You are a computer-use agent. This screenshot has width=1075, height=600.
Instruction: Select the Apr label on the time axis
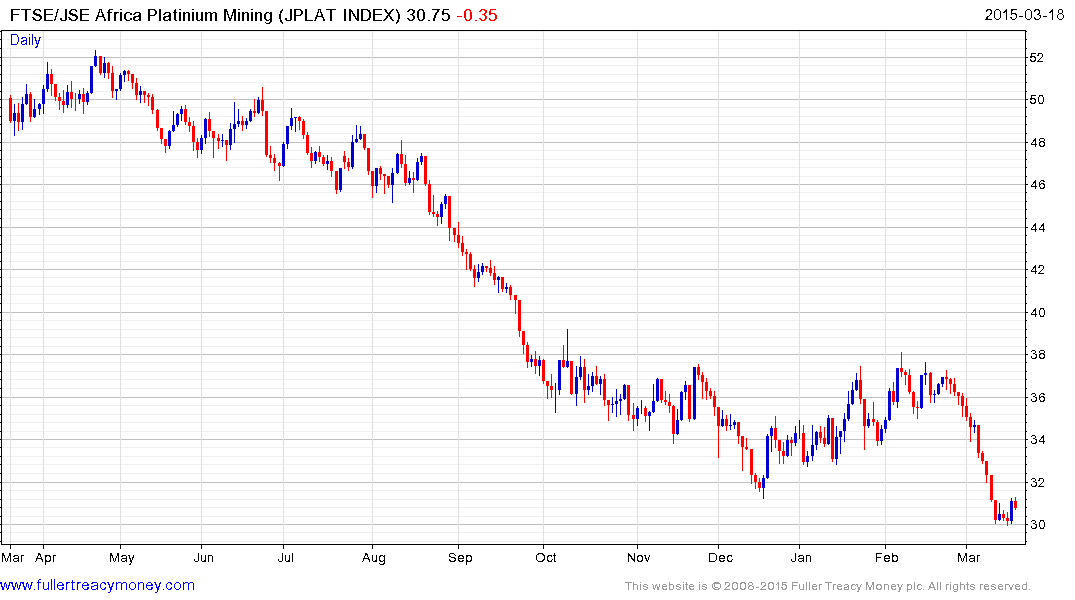click(47, 556)
